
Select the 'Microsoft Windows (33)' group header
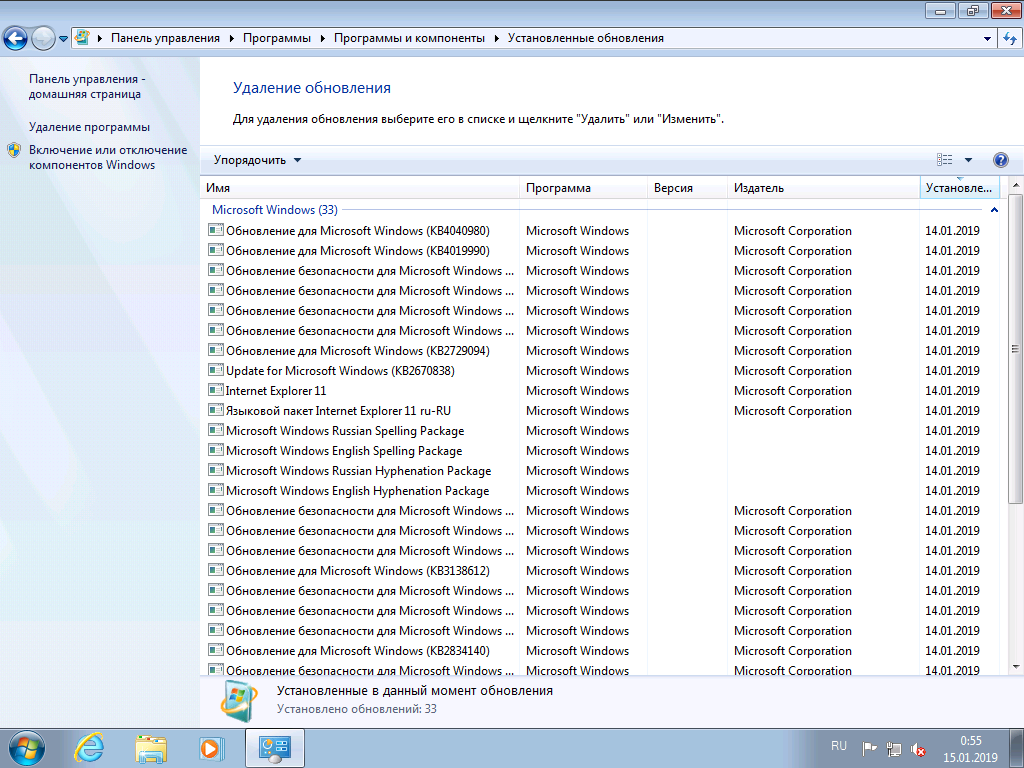275,210
